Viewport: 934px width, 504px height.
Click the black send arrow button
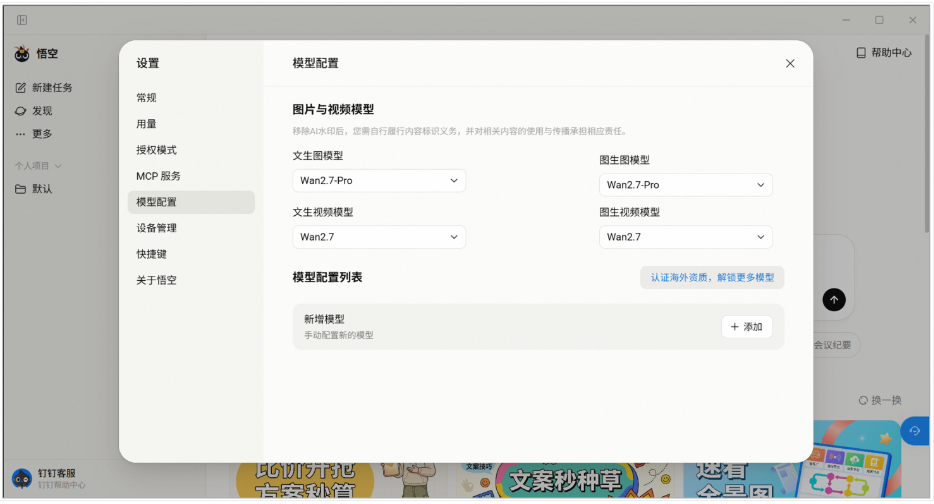click(x=834, y=300)
